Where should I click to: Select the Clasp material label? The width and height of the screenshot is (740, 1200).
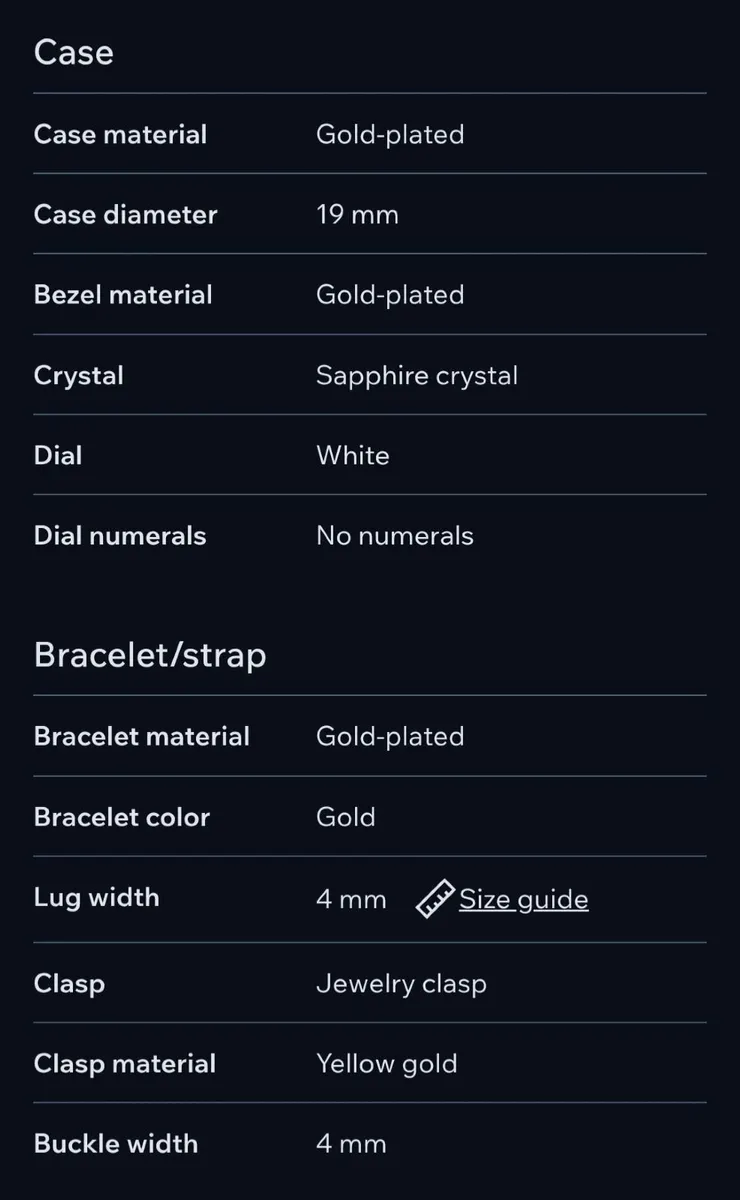click(125, 1063)
